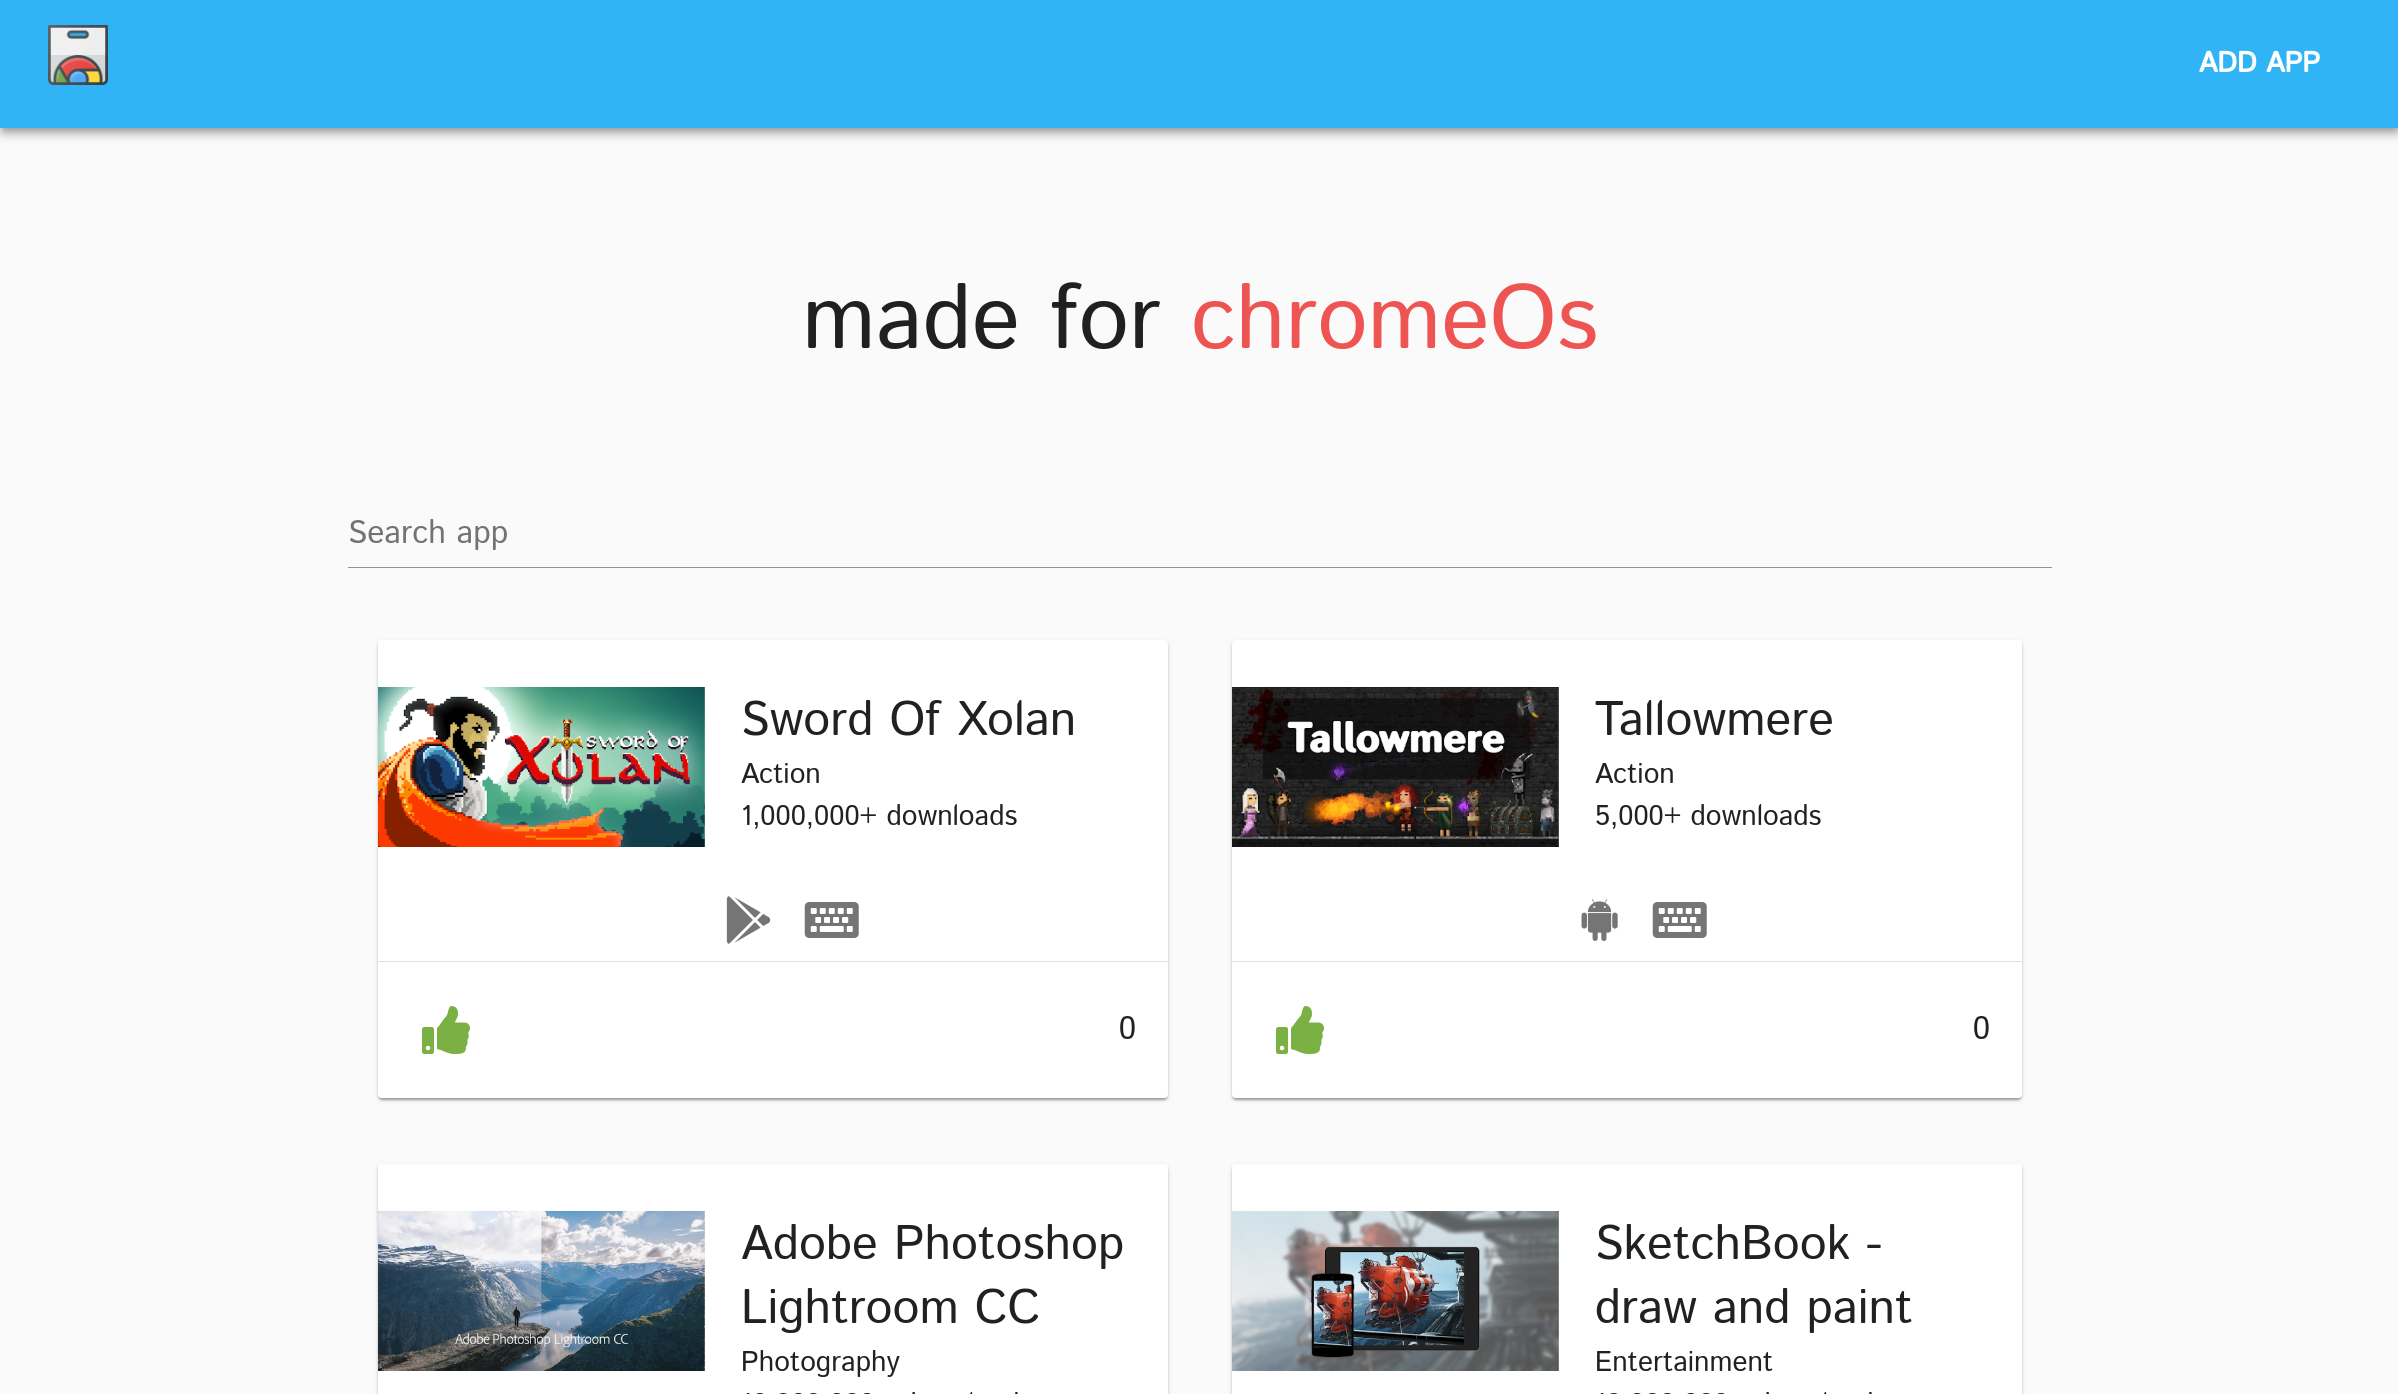Click the Google Play icon on Sword Of Xolan
Screen dimensions: 2398x1394
(x=747, y=918)
